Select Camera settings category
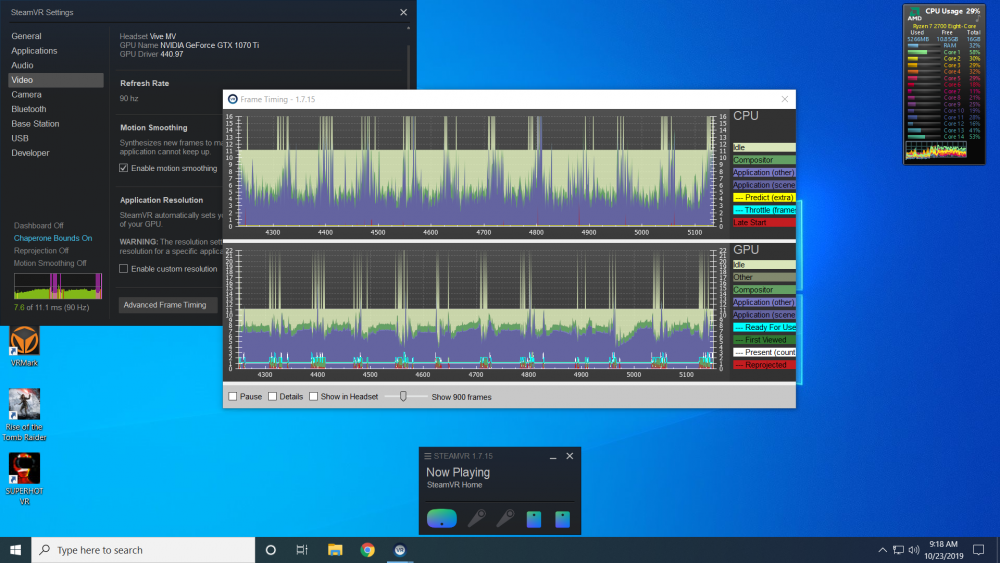 coord(26,94)
